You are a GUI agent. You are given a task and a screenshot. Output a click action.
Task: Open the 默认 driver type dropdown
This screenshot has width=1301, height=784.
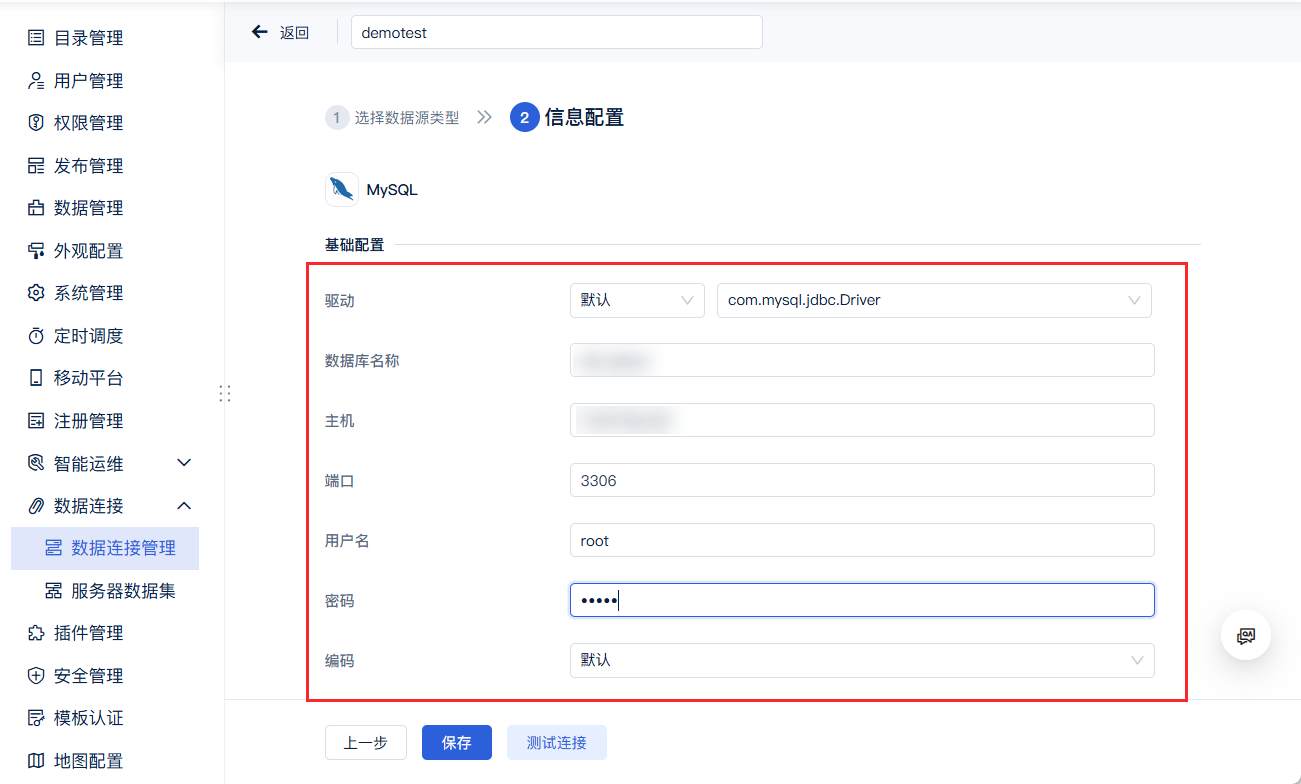637,300
